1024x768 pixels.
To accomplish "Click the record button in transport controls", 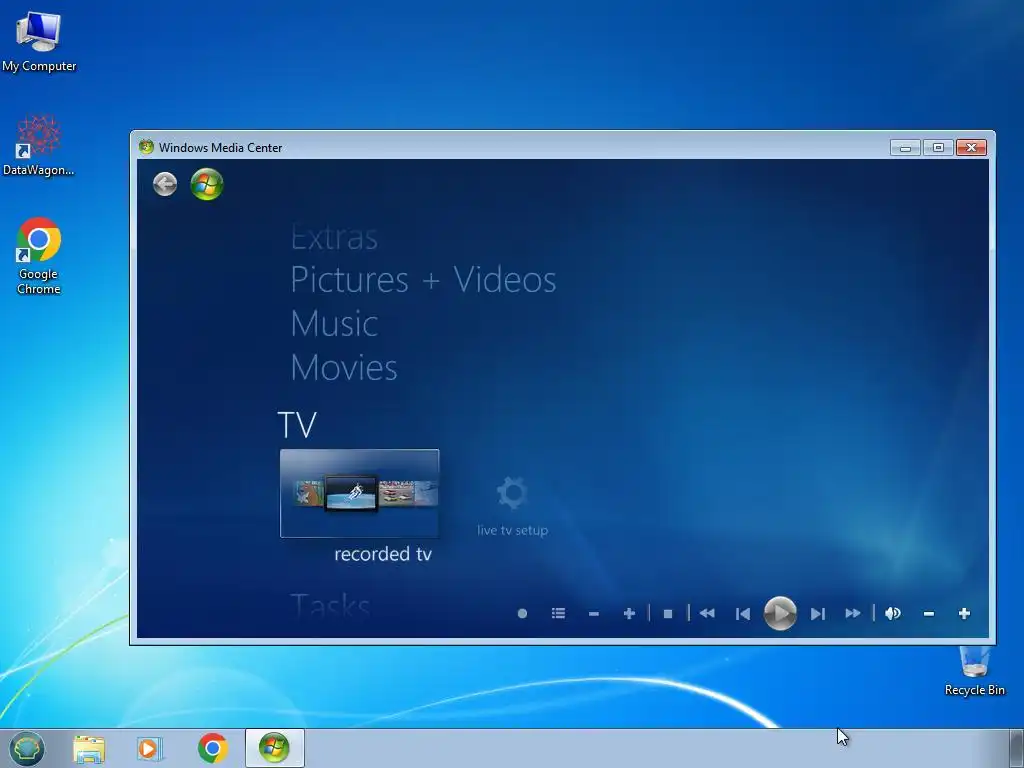I will tap(522, 613).
